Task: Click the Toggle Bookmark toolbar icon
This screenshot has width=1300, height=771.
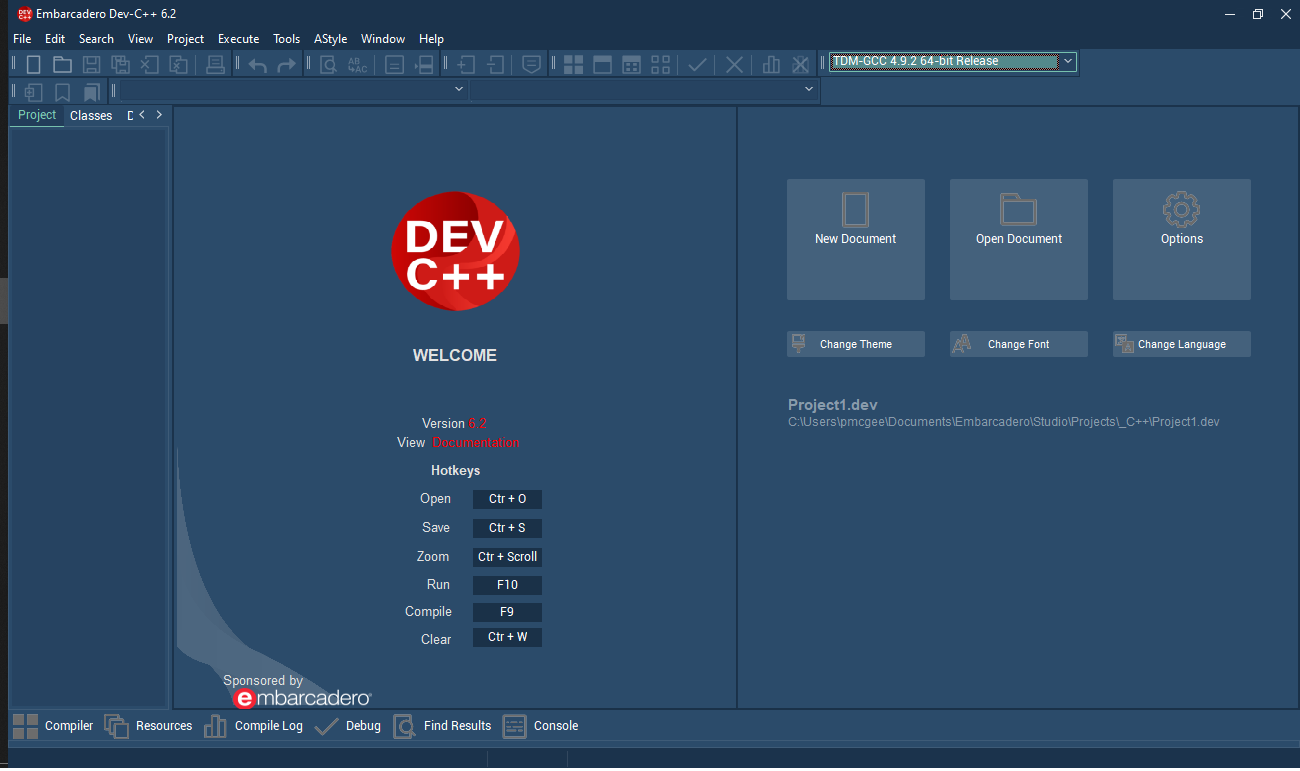Action: 62,92
